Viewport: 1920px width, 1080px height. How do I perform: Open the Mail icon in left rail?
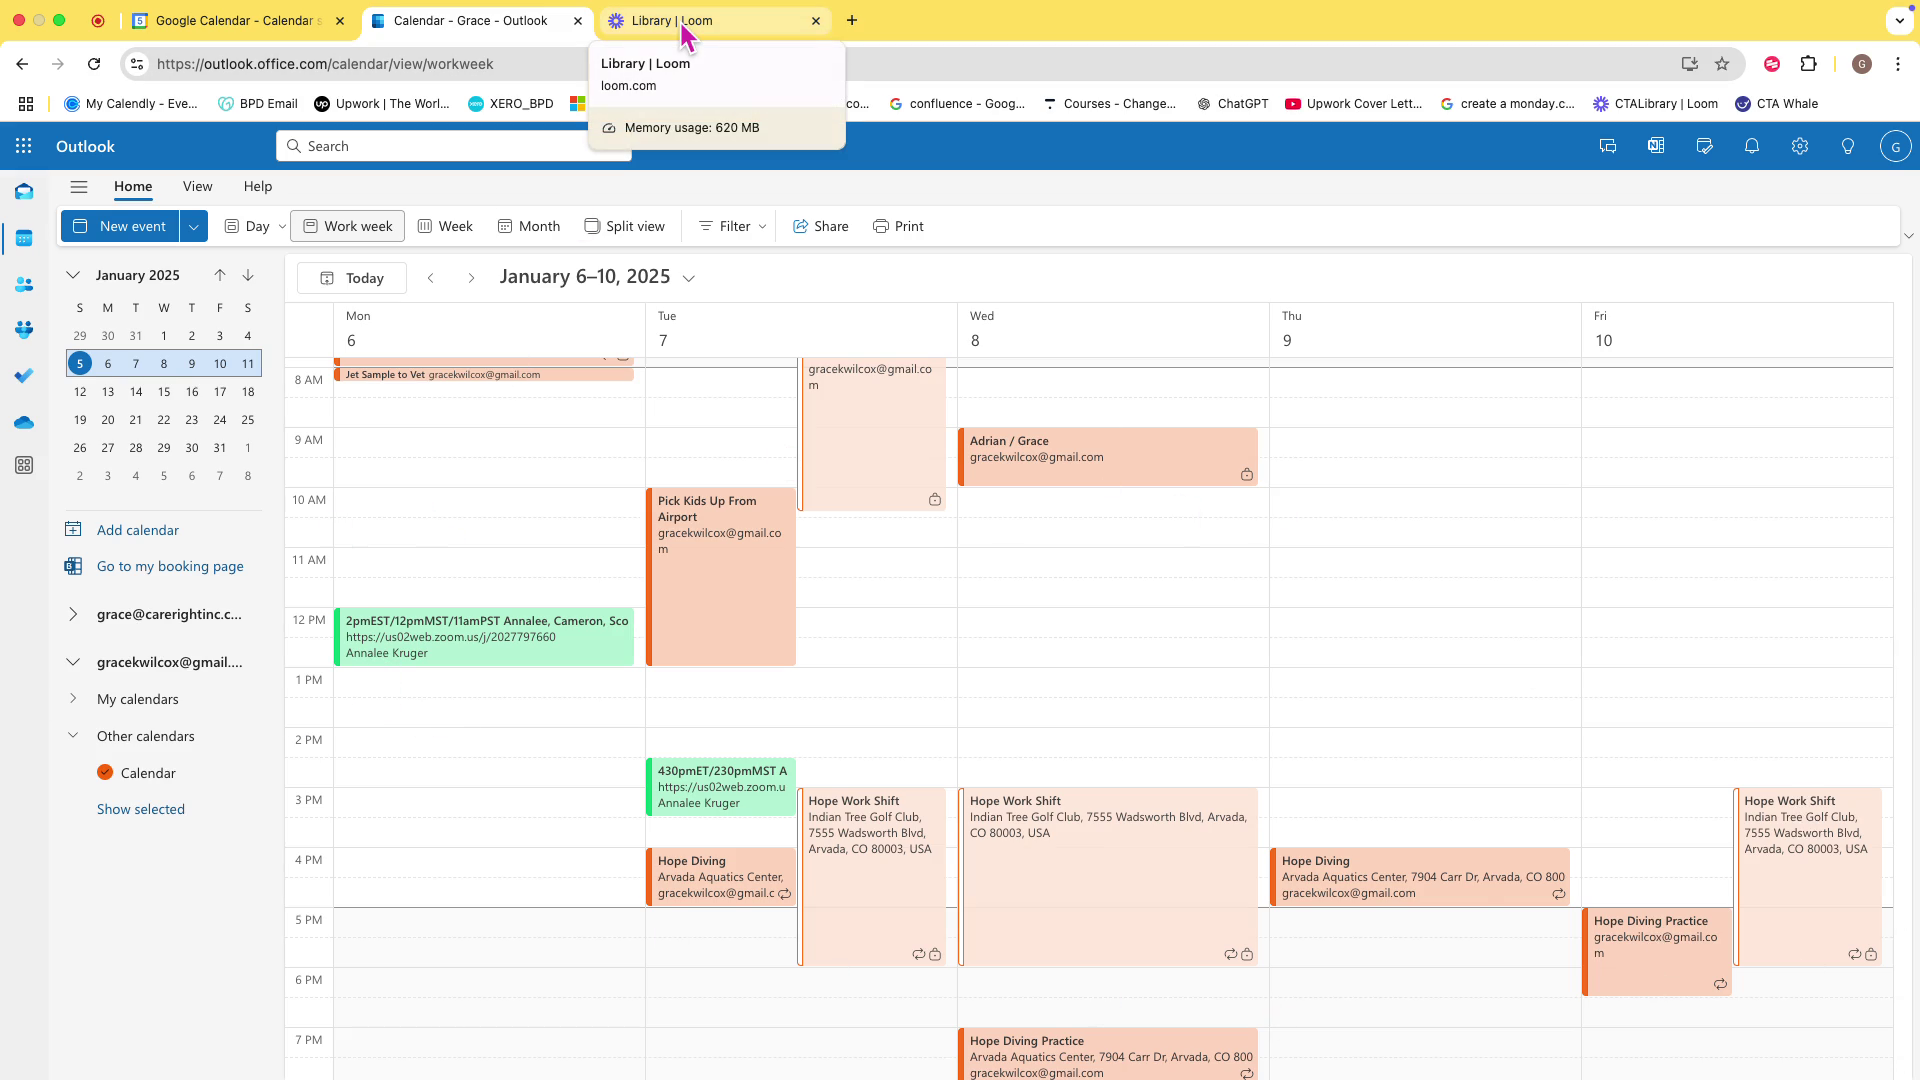click(x=24, y=191)
